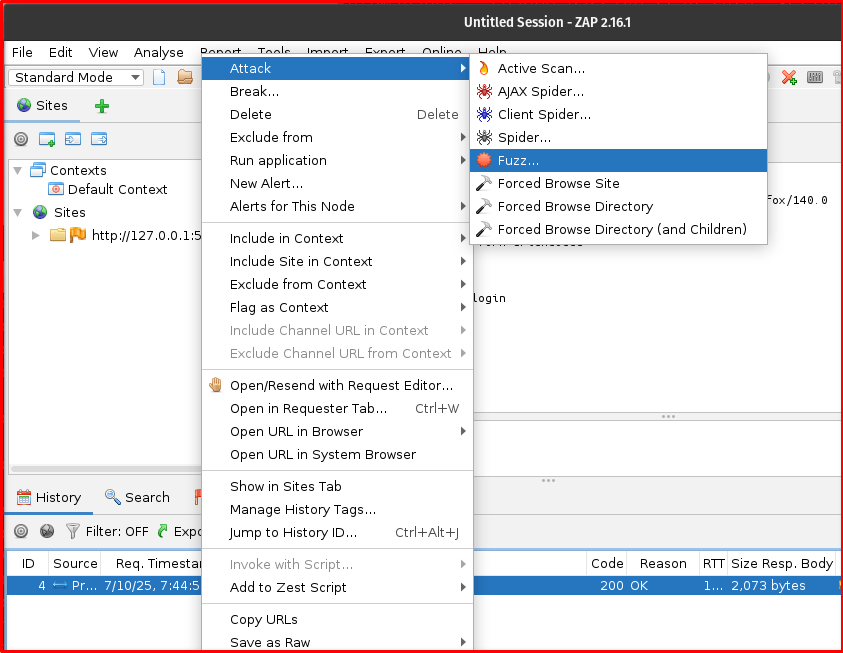Screen dimensions: 843x653
Task: Sort history by Size Resp. Body header
Action: (x=782, y=563)
